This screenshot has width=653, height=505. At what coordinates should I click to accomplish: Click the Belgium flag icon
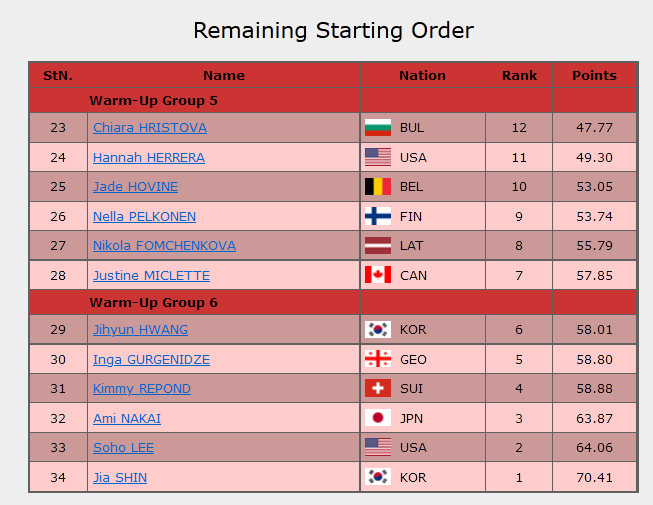pos(377,187)
